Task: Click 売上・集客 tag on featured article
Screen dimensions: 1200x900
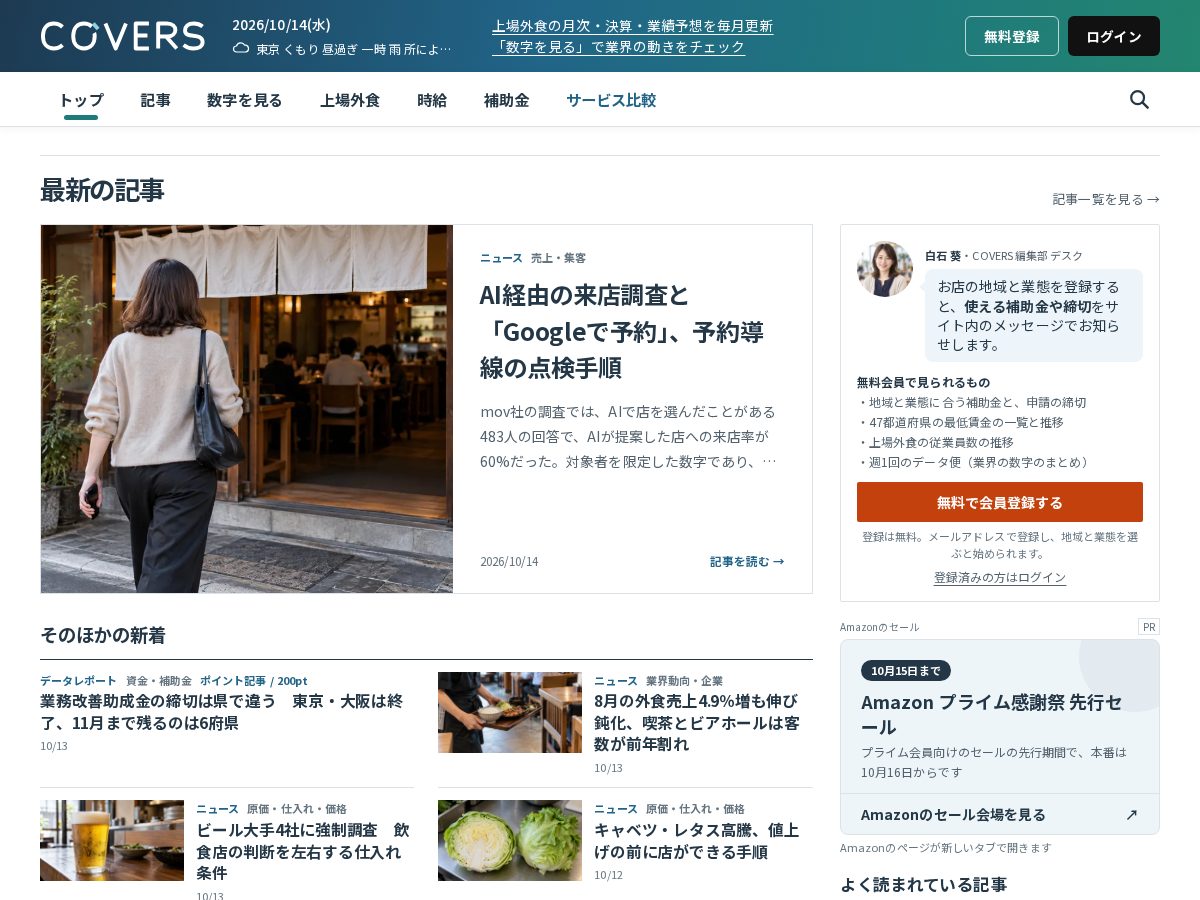Action: 558,257
